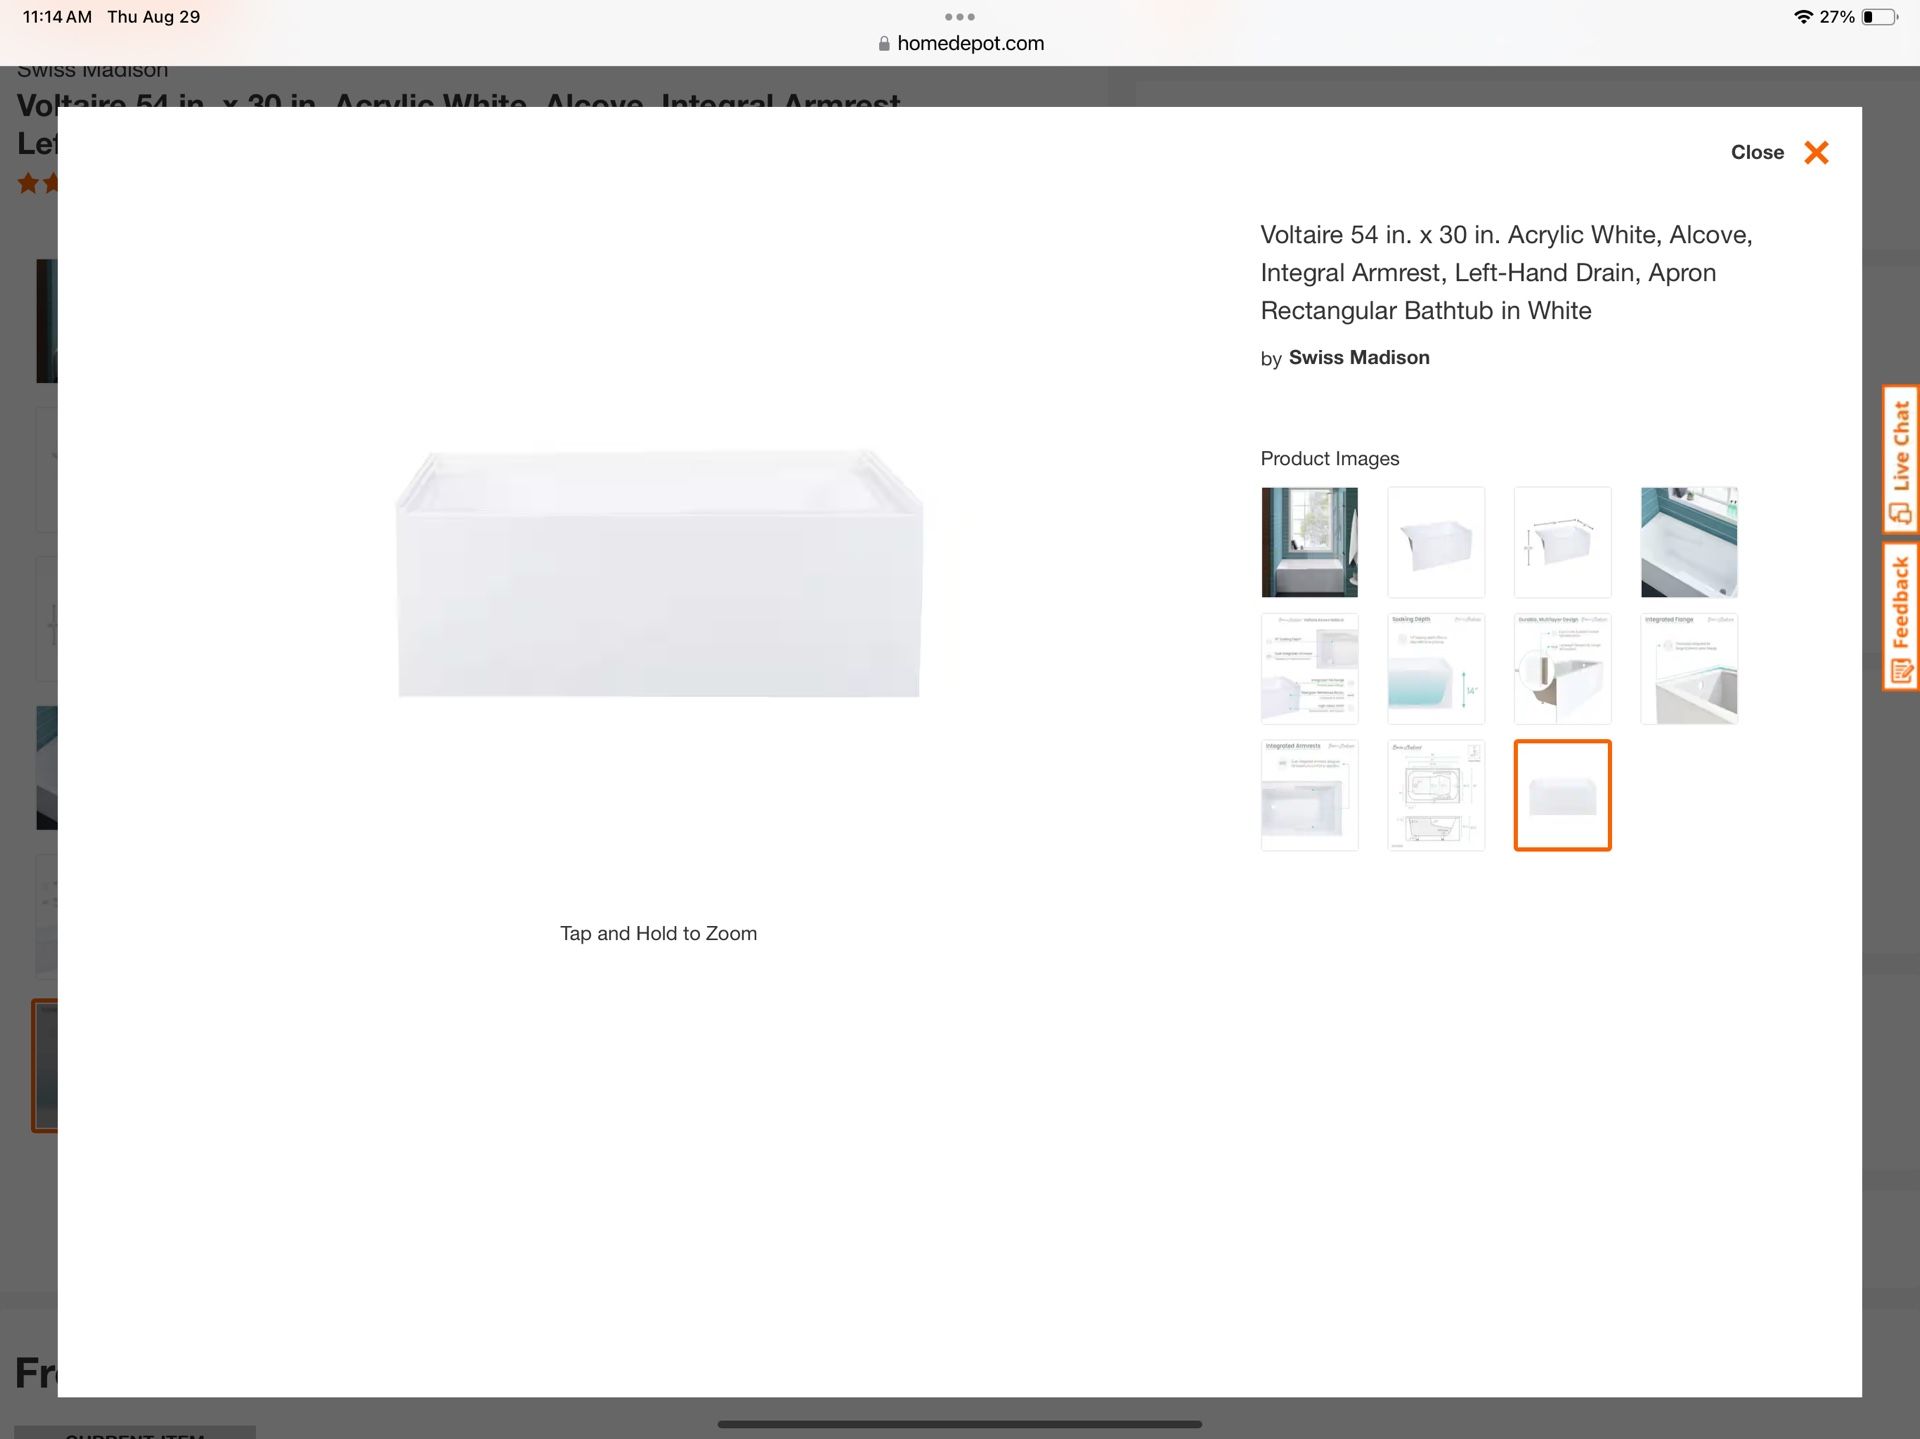This screenshot has width=1920, height=1439.
Task: Select the features overview infographic thumbnail
Action: pos(1309,668)
